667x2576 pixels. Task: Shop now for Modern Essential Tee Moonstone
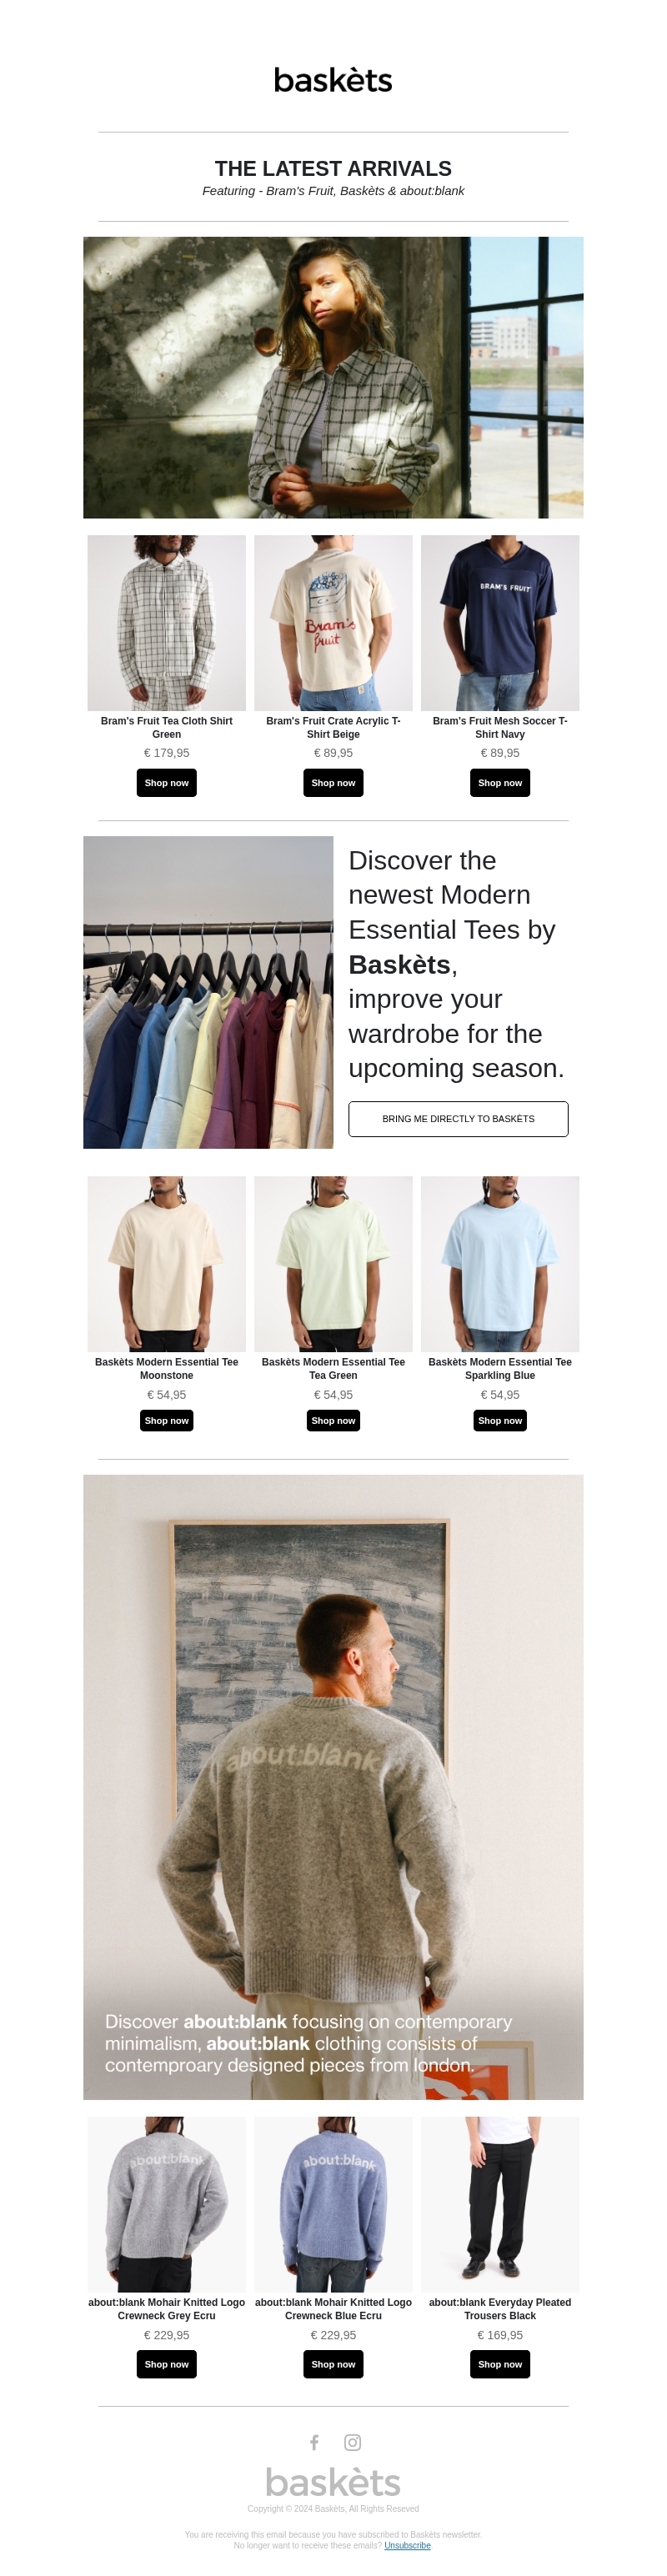[x=166, y=1420]
